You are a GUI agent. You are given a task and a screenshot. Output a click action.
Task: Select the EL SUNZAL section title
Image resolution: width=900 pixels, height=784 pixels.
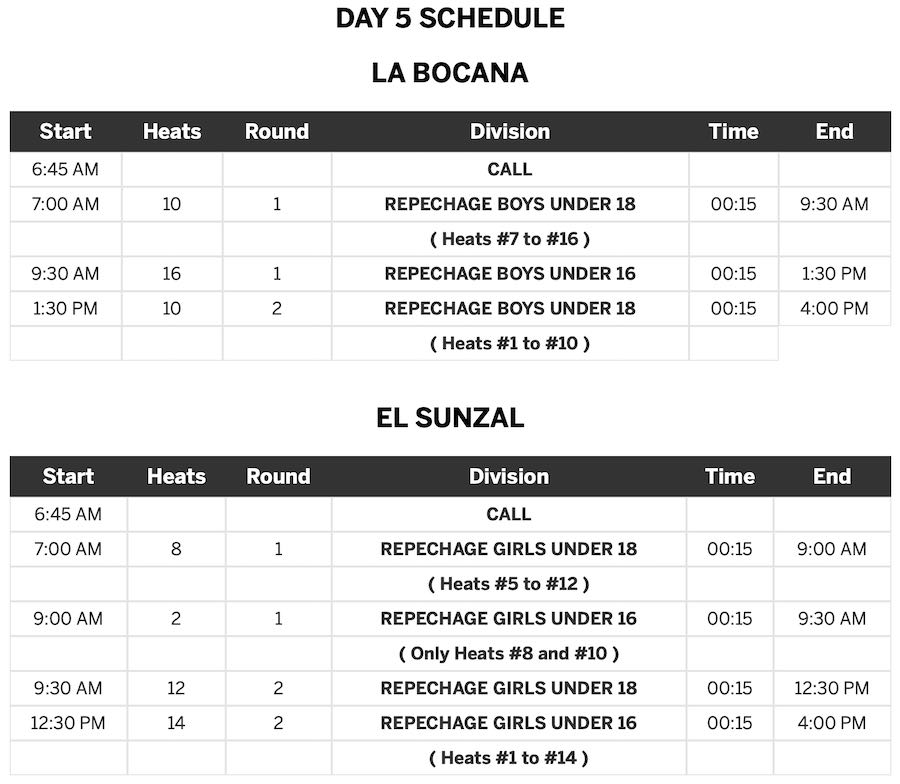tap(450, 418)
